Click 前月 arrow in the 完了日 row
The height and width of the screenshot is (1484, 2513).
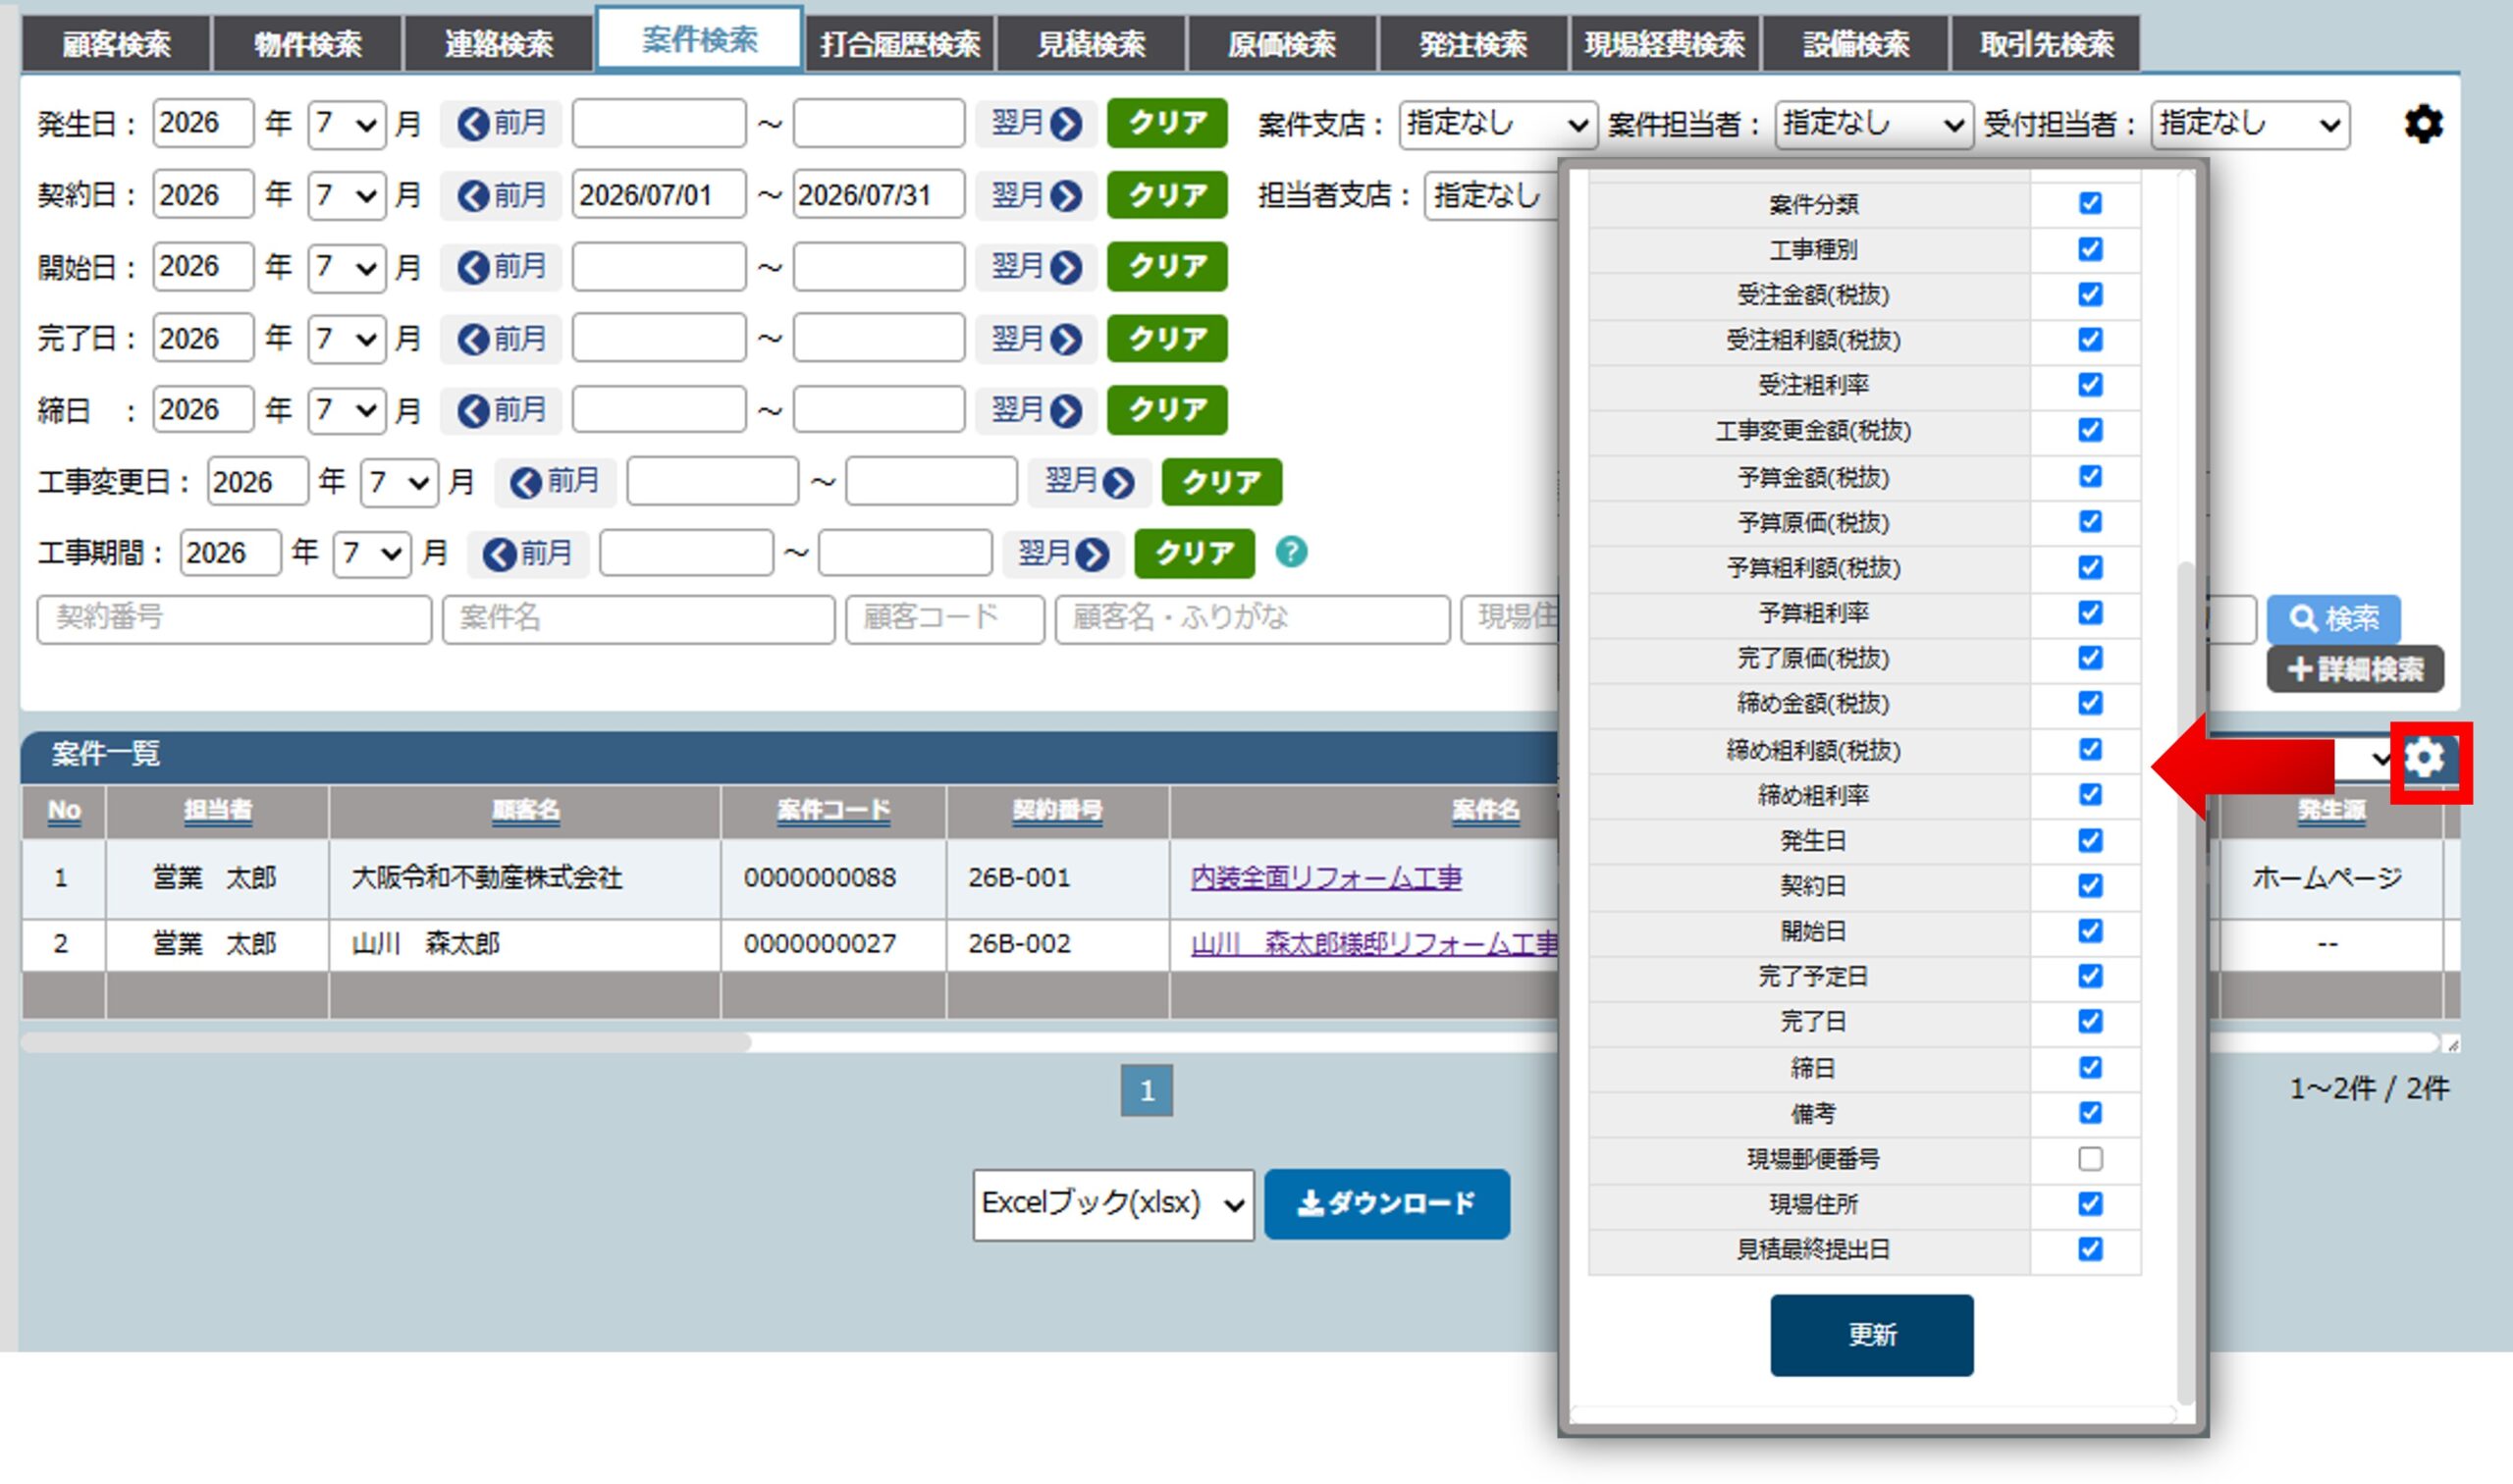click(502, 339)
